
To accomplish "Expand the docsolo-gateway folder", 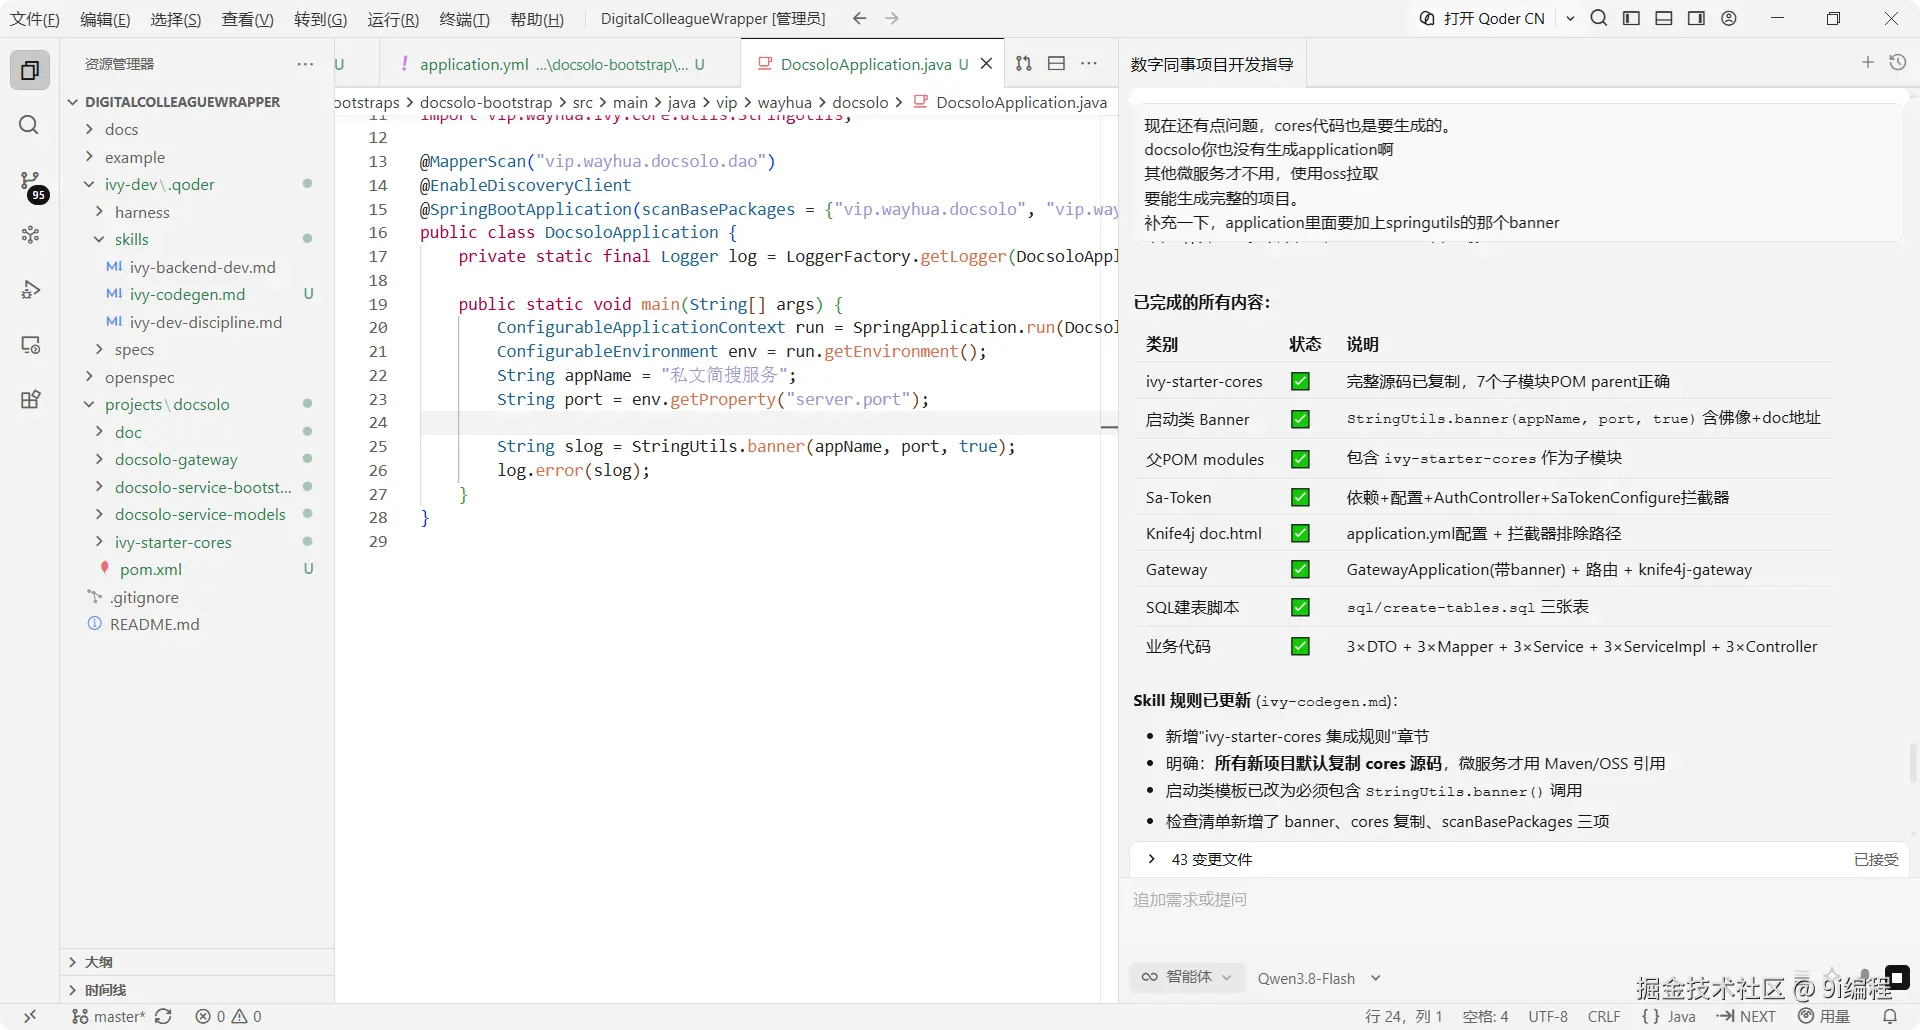I will 176,459.
